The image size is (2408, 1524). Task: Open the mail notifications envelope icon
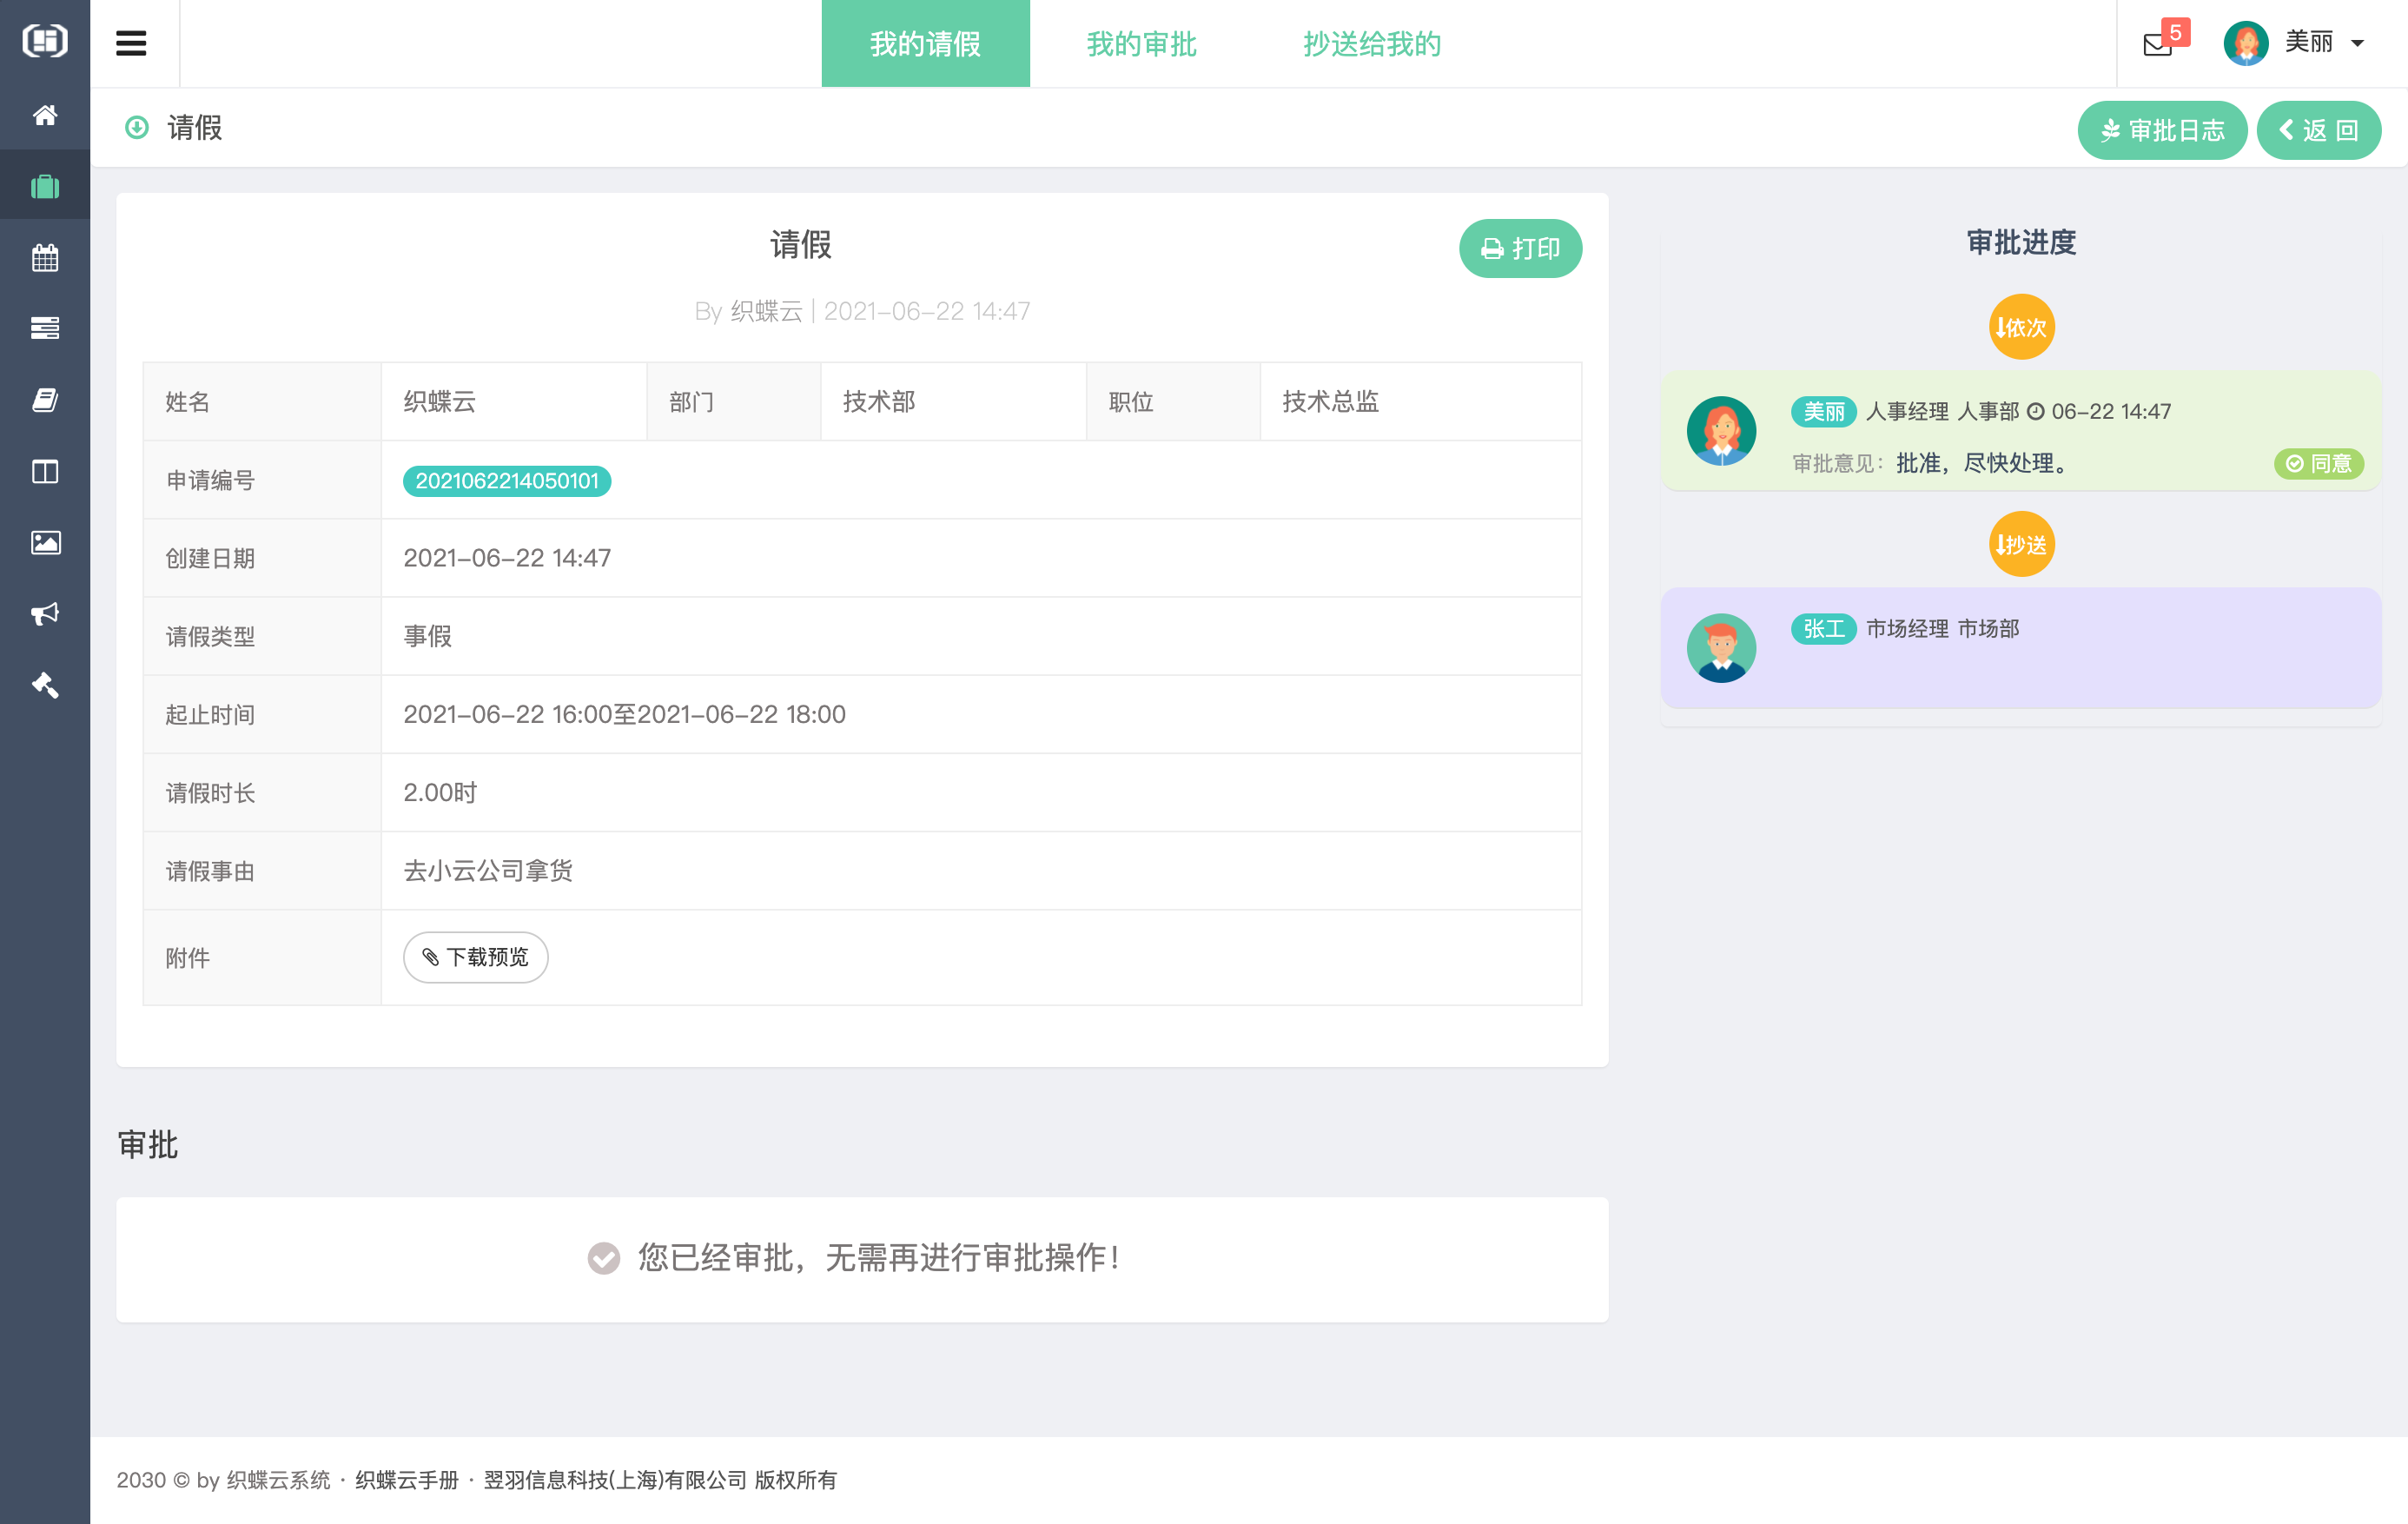[x=2158, y=44]
